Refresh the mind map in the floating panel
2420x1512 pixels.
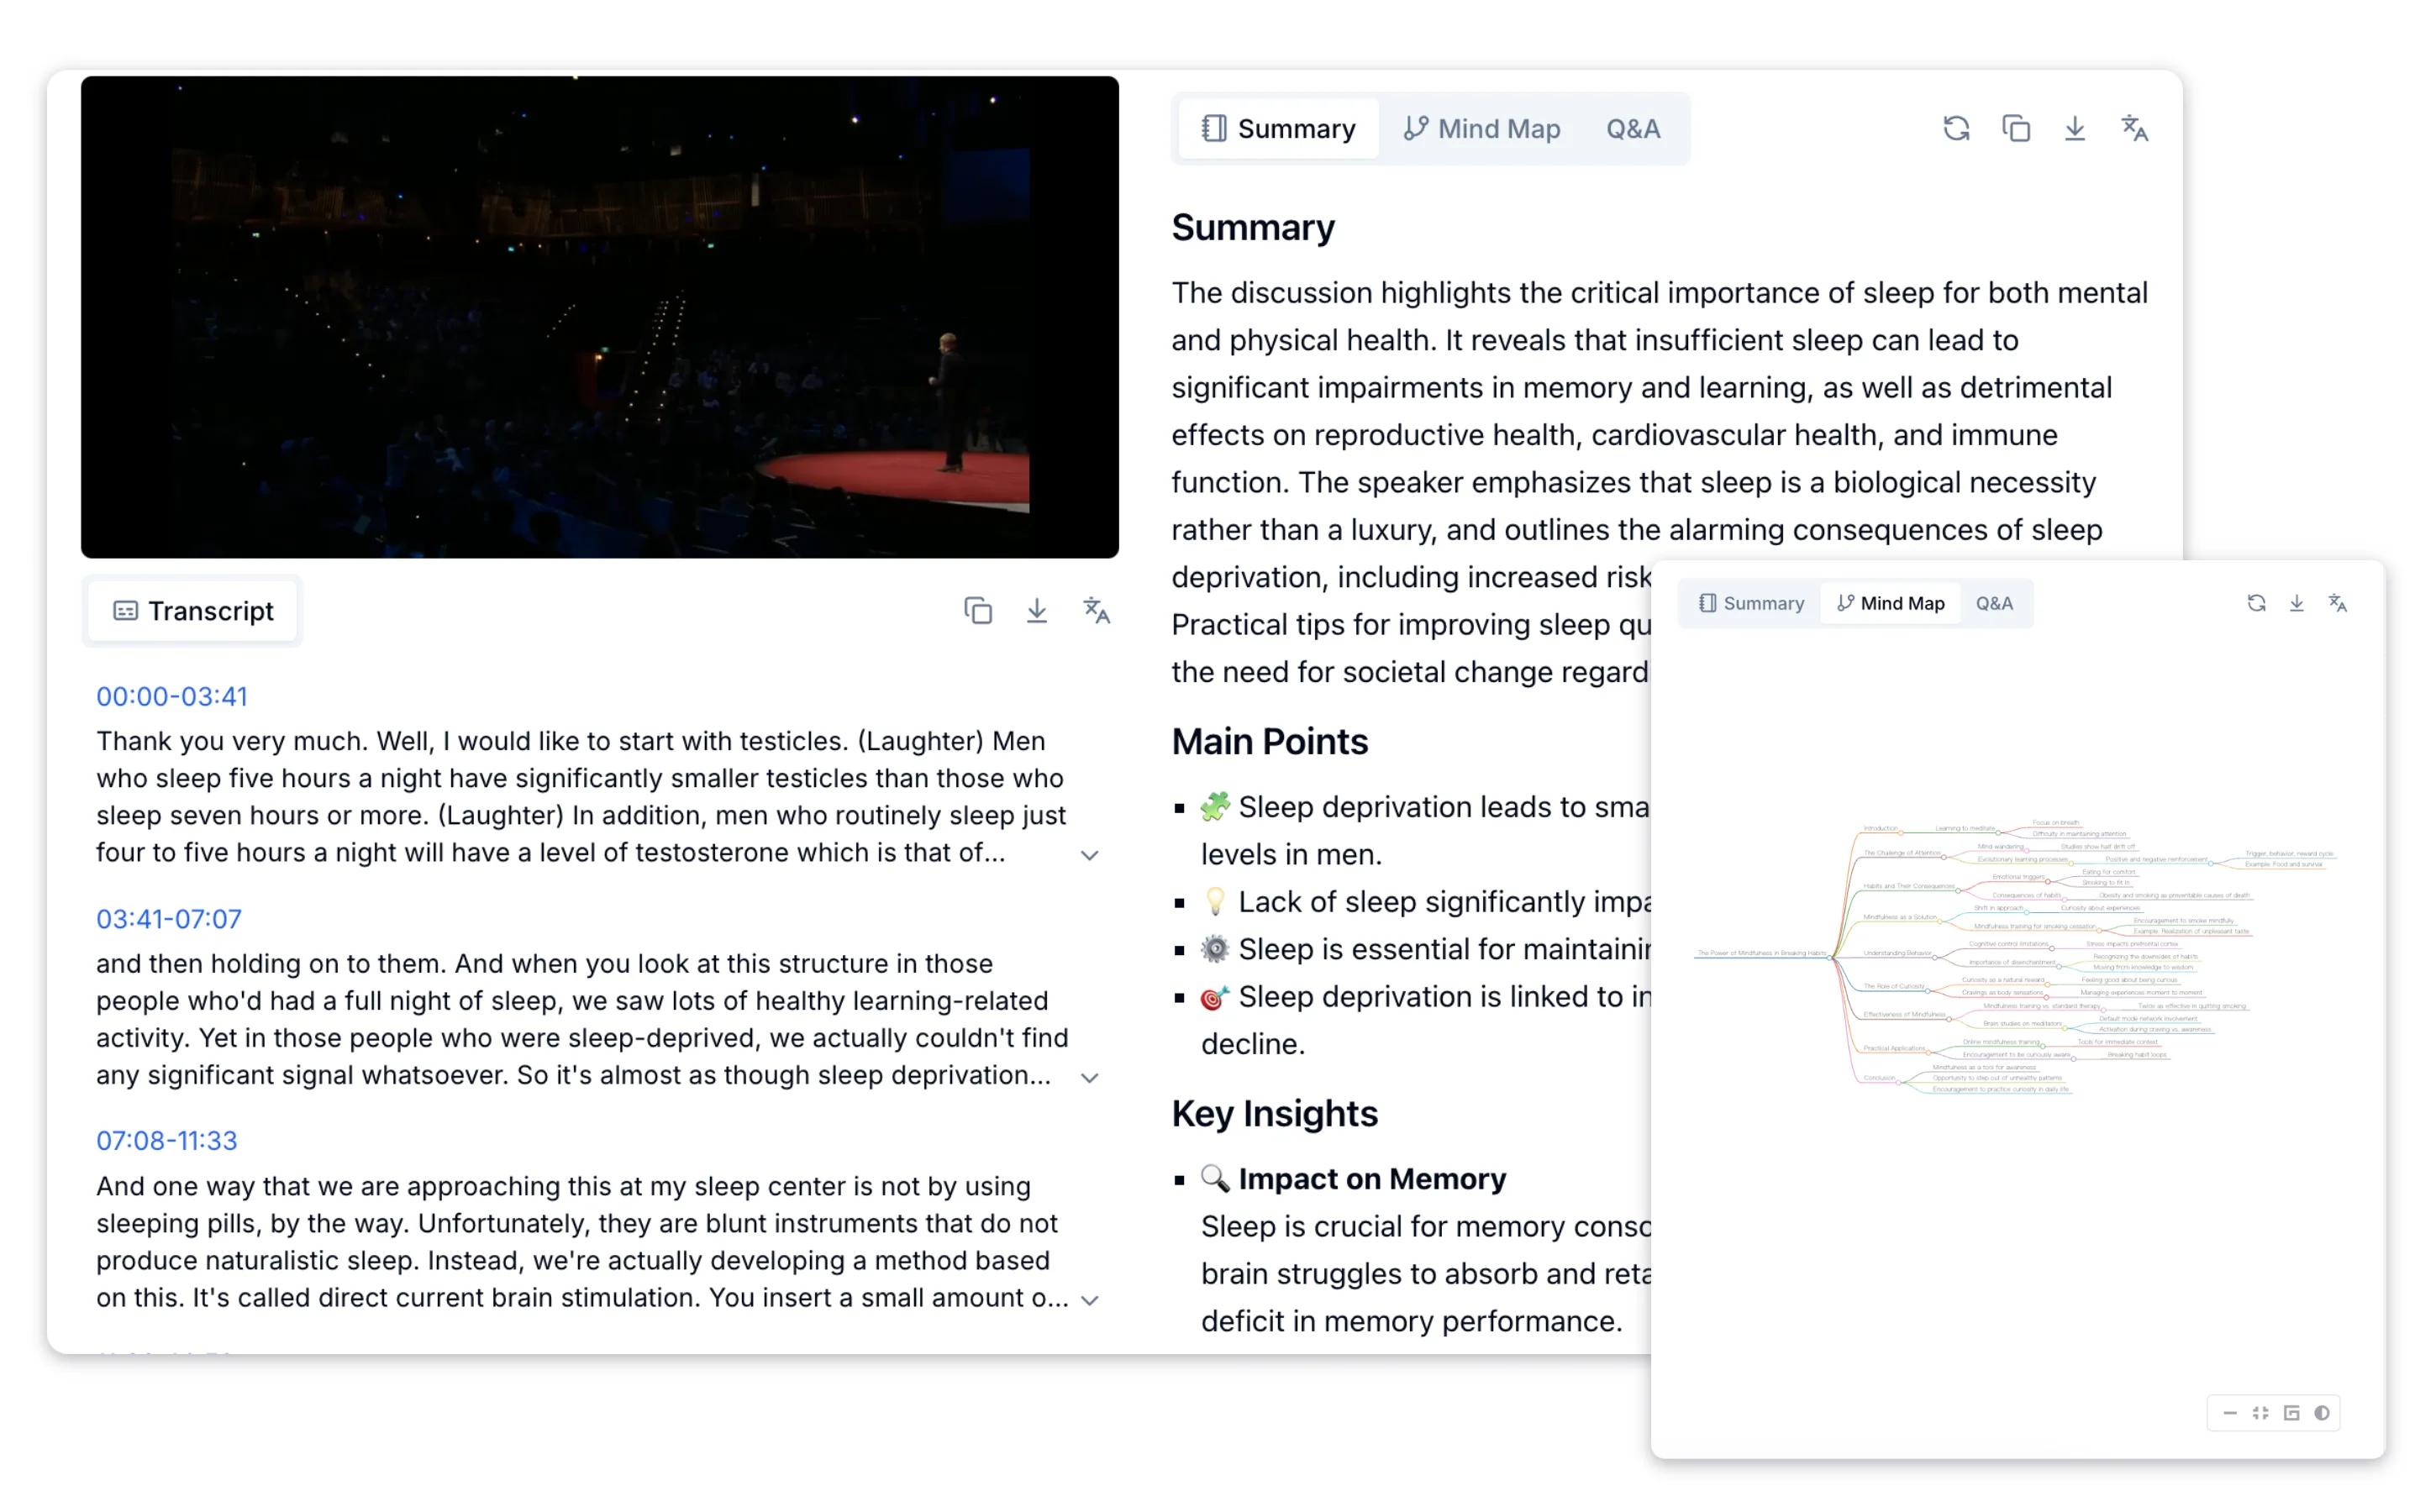click(2256, 603)
